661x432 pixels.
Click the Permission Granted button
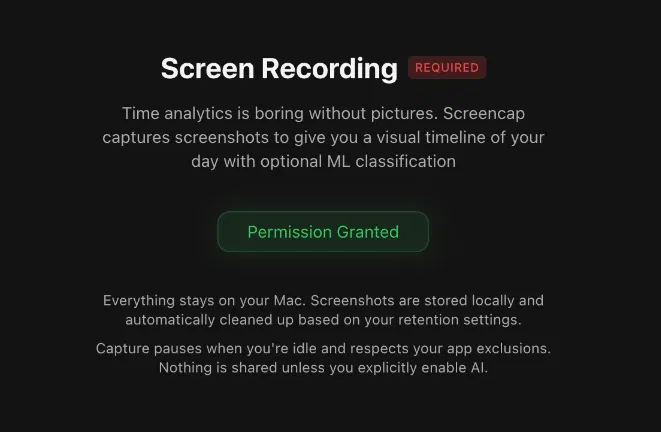coord(323,232)
